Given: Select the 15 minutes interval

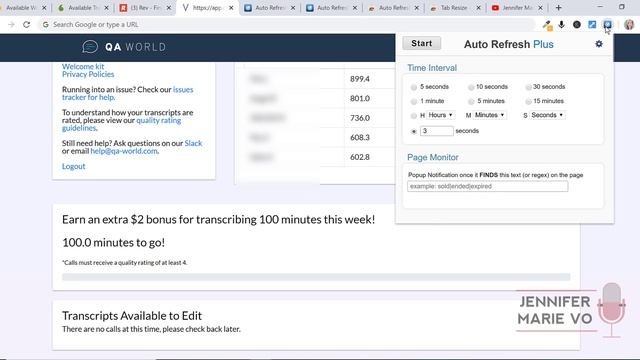Looking at the screenshot, I should [x=528, y=101].
